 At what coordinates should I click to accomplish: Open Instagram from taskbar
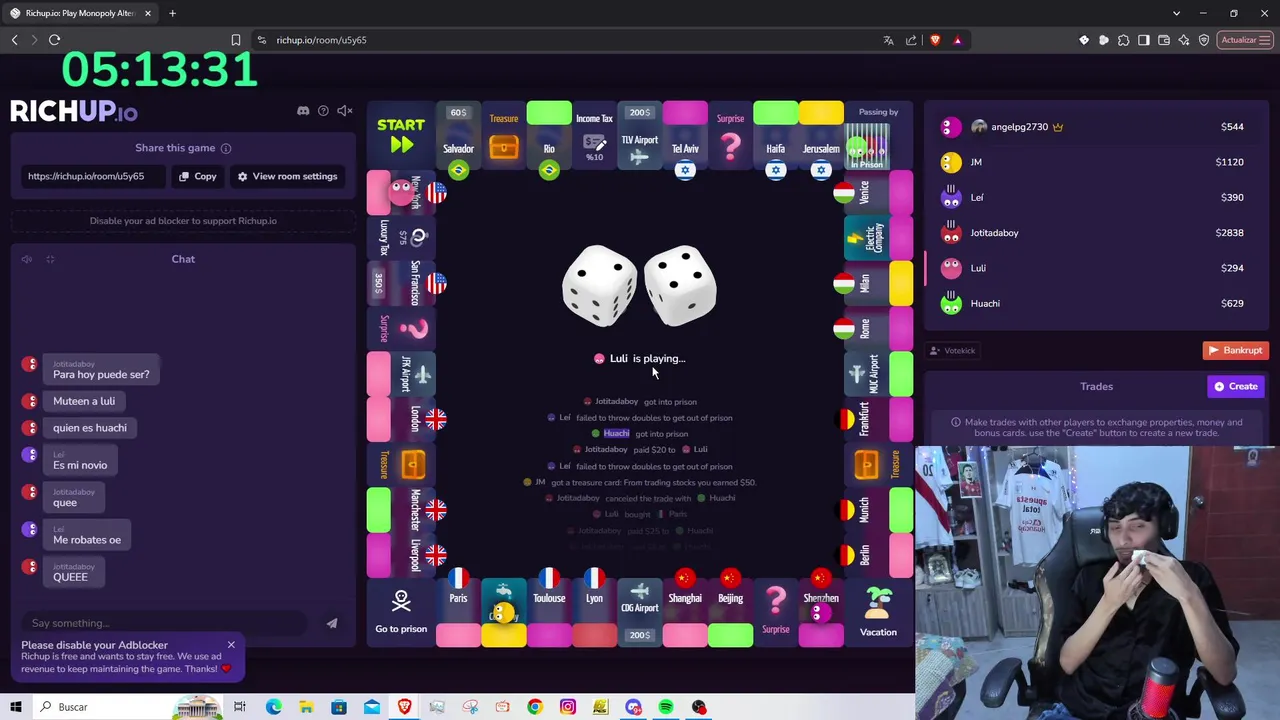[x=568, y=707]
